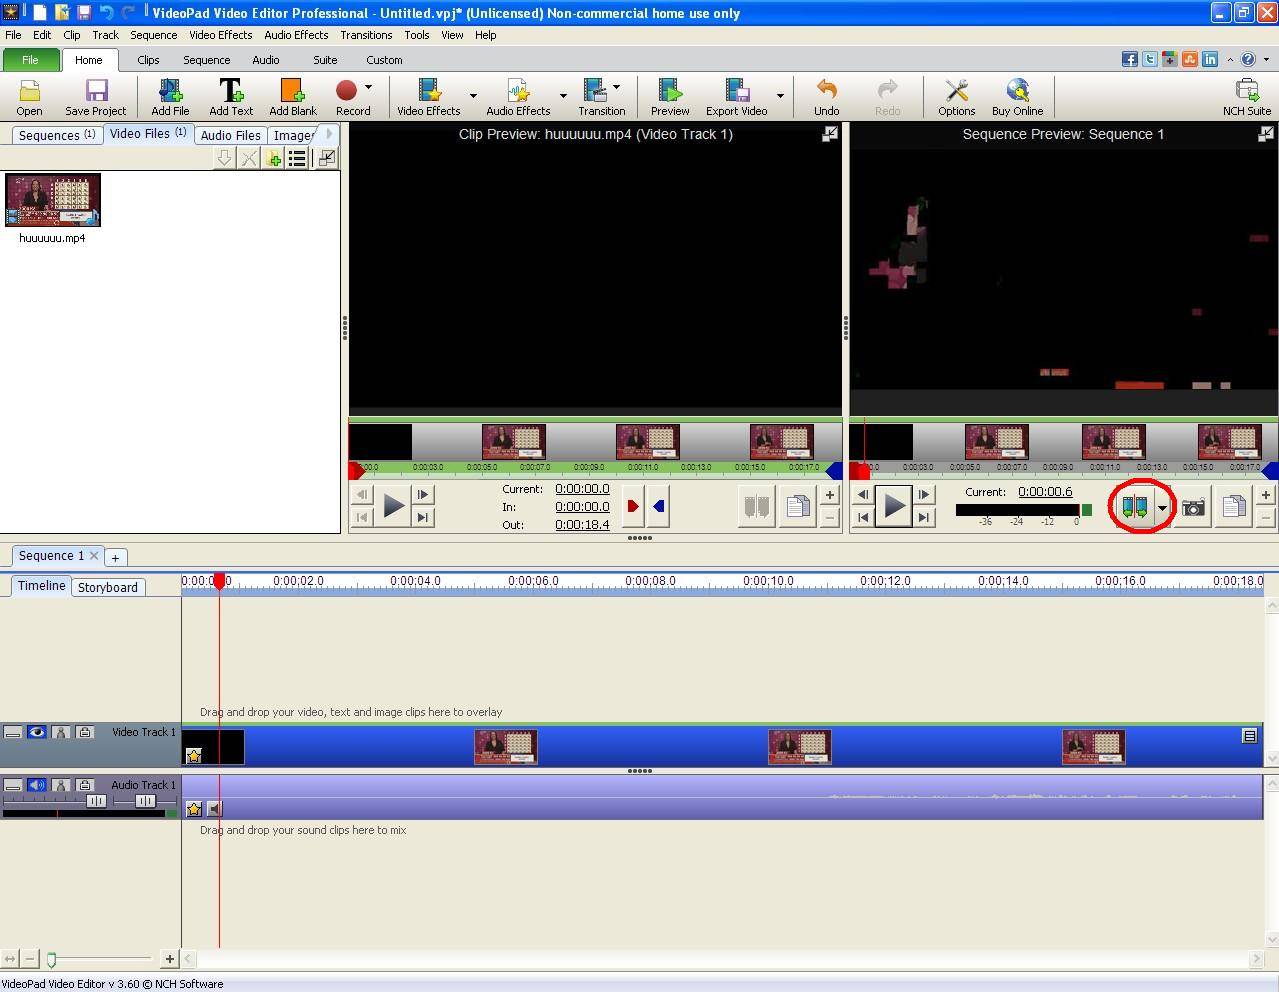Add a new sequence tab with plus
The image size is (1279, 992).
[115, 558]
